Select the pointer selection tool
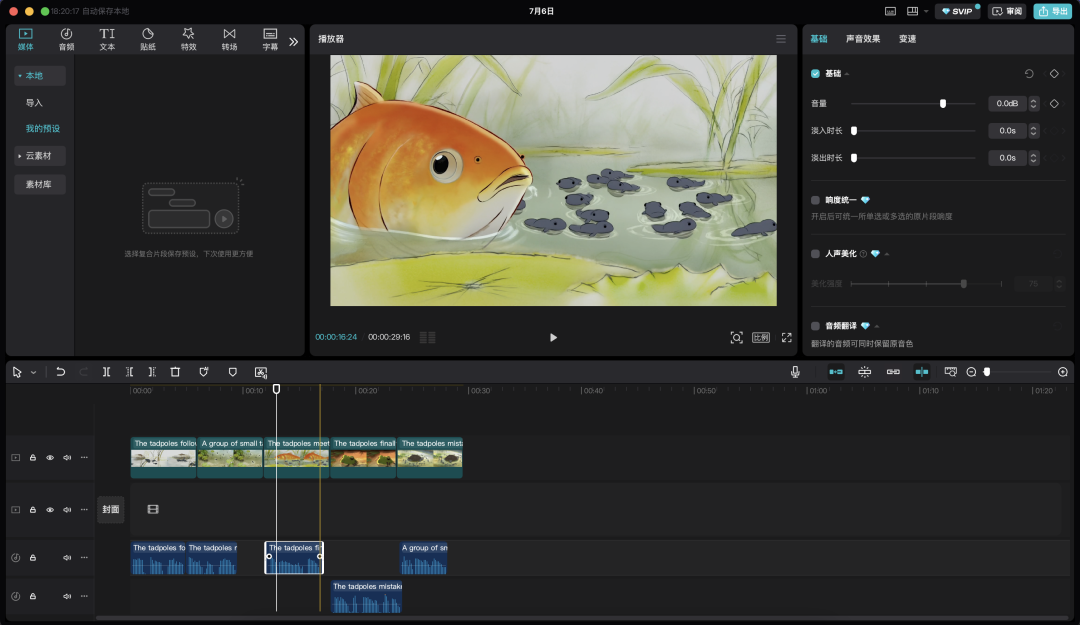This screenshot has width=1080, height=625. [17, 372]
